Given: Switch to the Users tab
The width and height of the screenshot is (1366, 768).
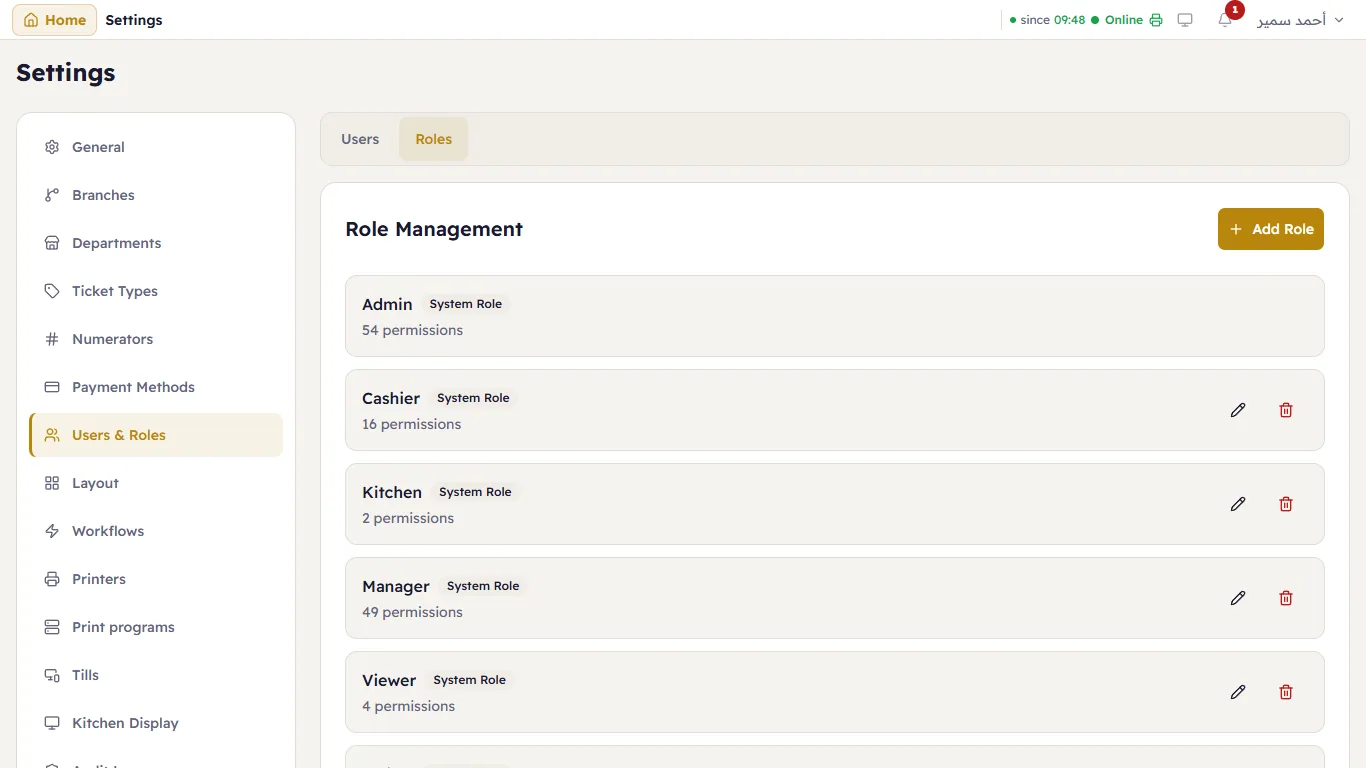Looking at the screenshot, I should coord(360,139).
